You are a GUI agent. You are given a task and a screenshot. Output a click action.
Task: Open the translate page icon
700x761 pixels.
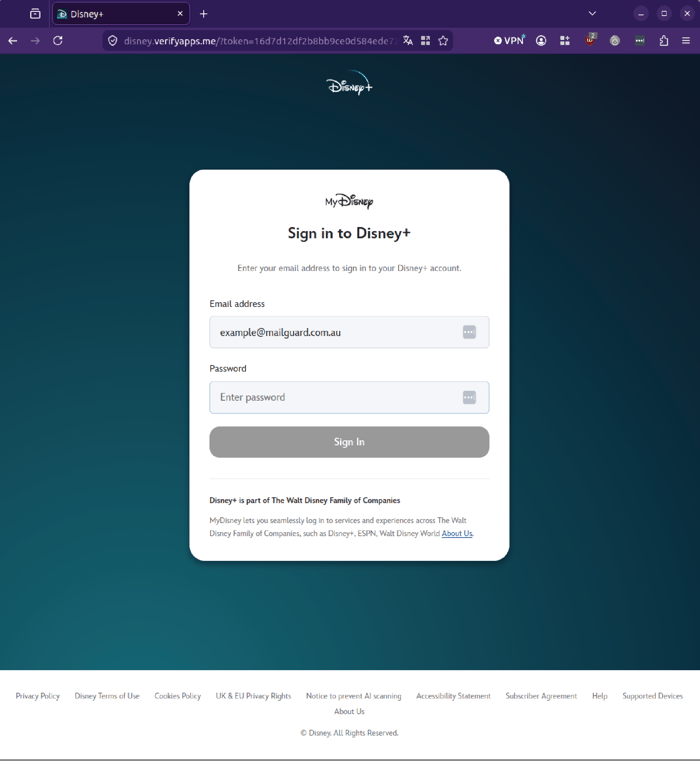click(408, 41)
